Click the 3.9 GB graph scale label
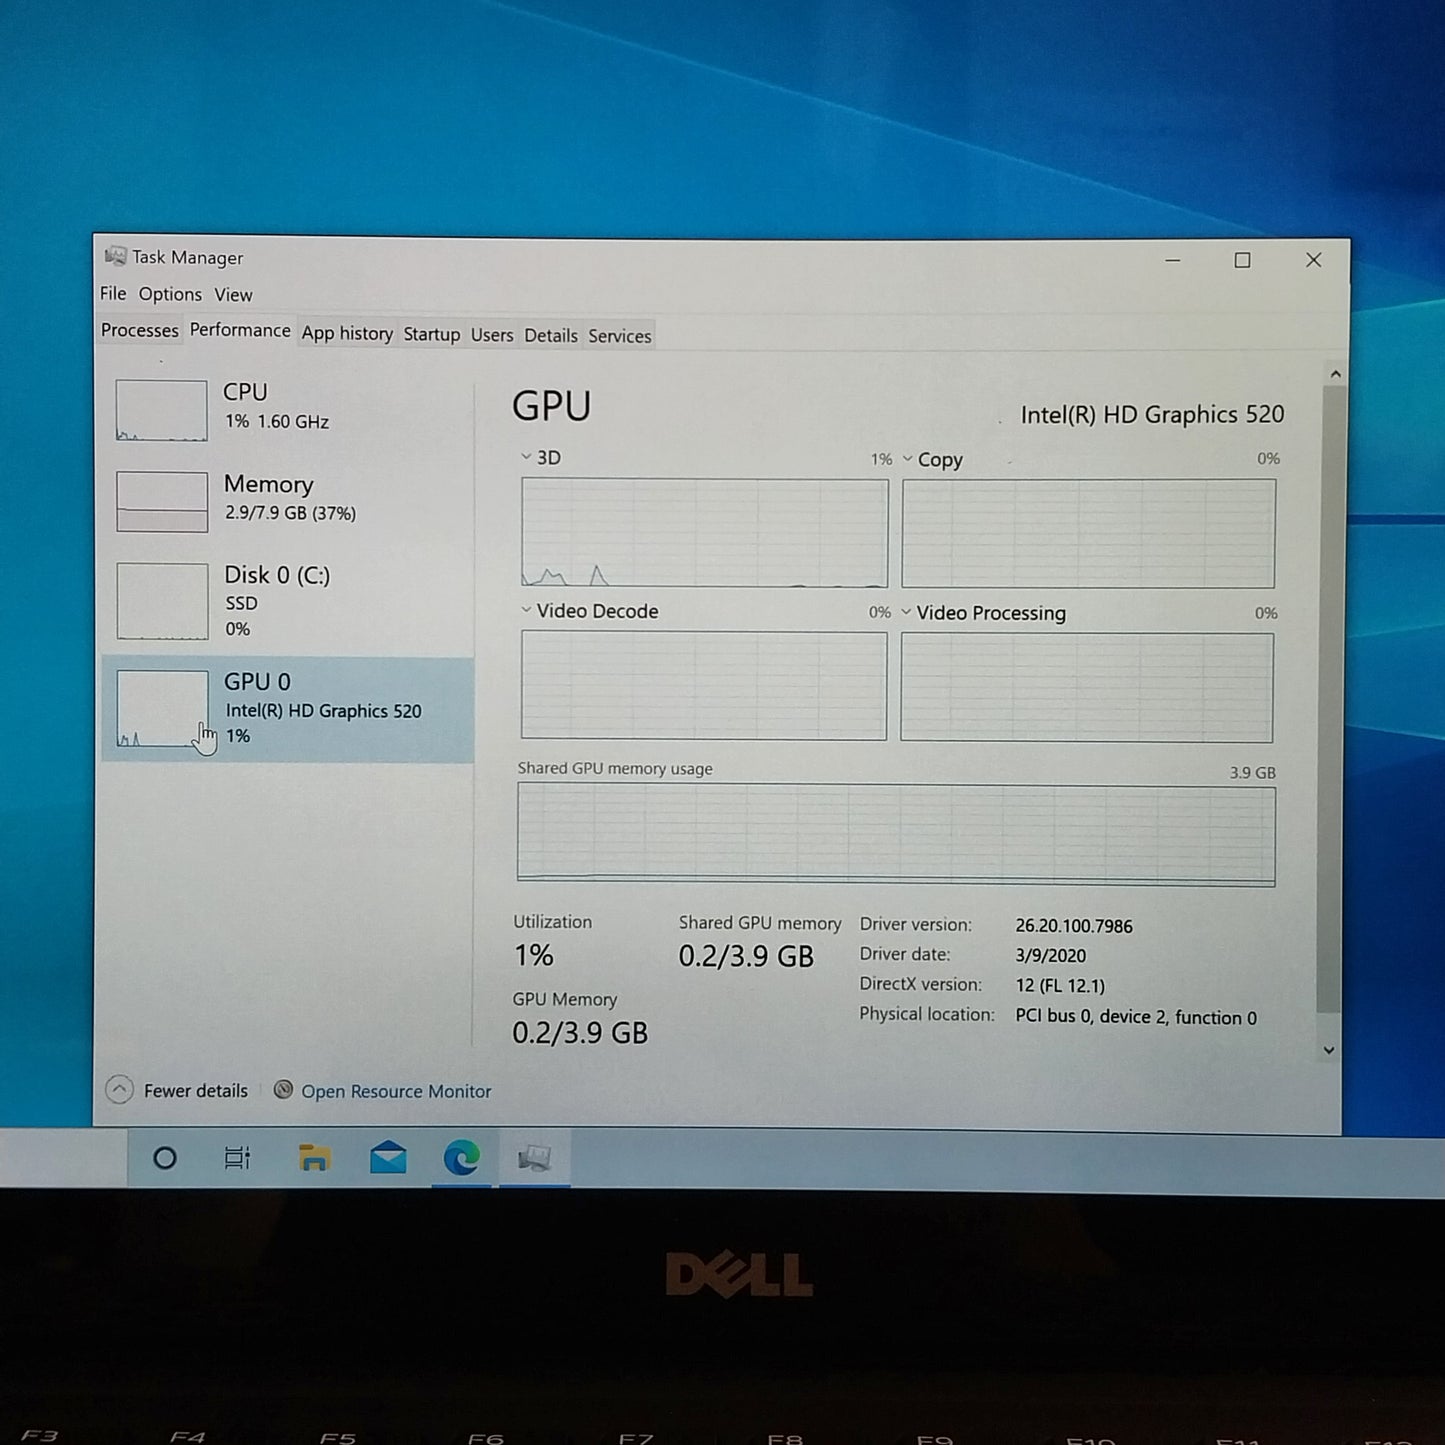This screenshot has width=1445, height=1445. pos(1252,772)
